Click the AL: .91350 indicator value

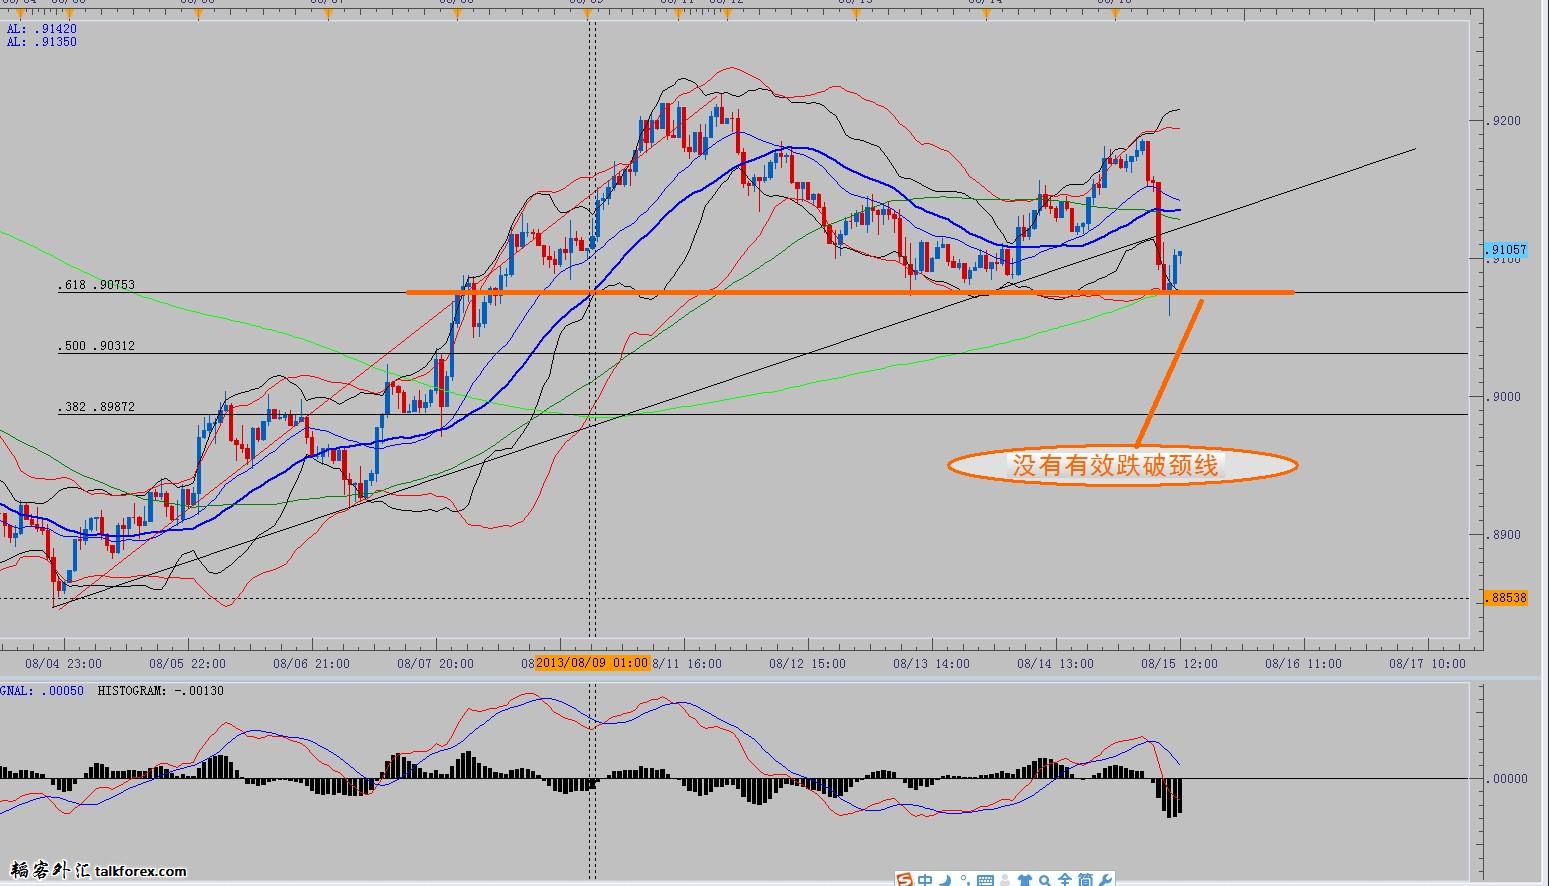click(42, 42)
